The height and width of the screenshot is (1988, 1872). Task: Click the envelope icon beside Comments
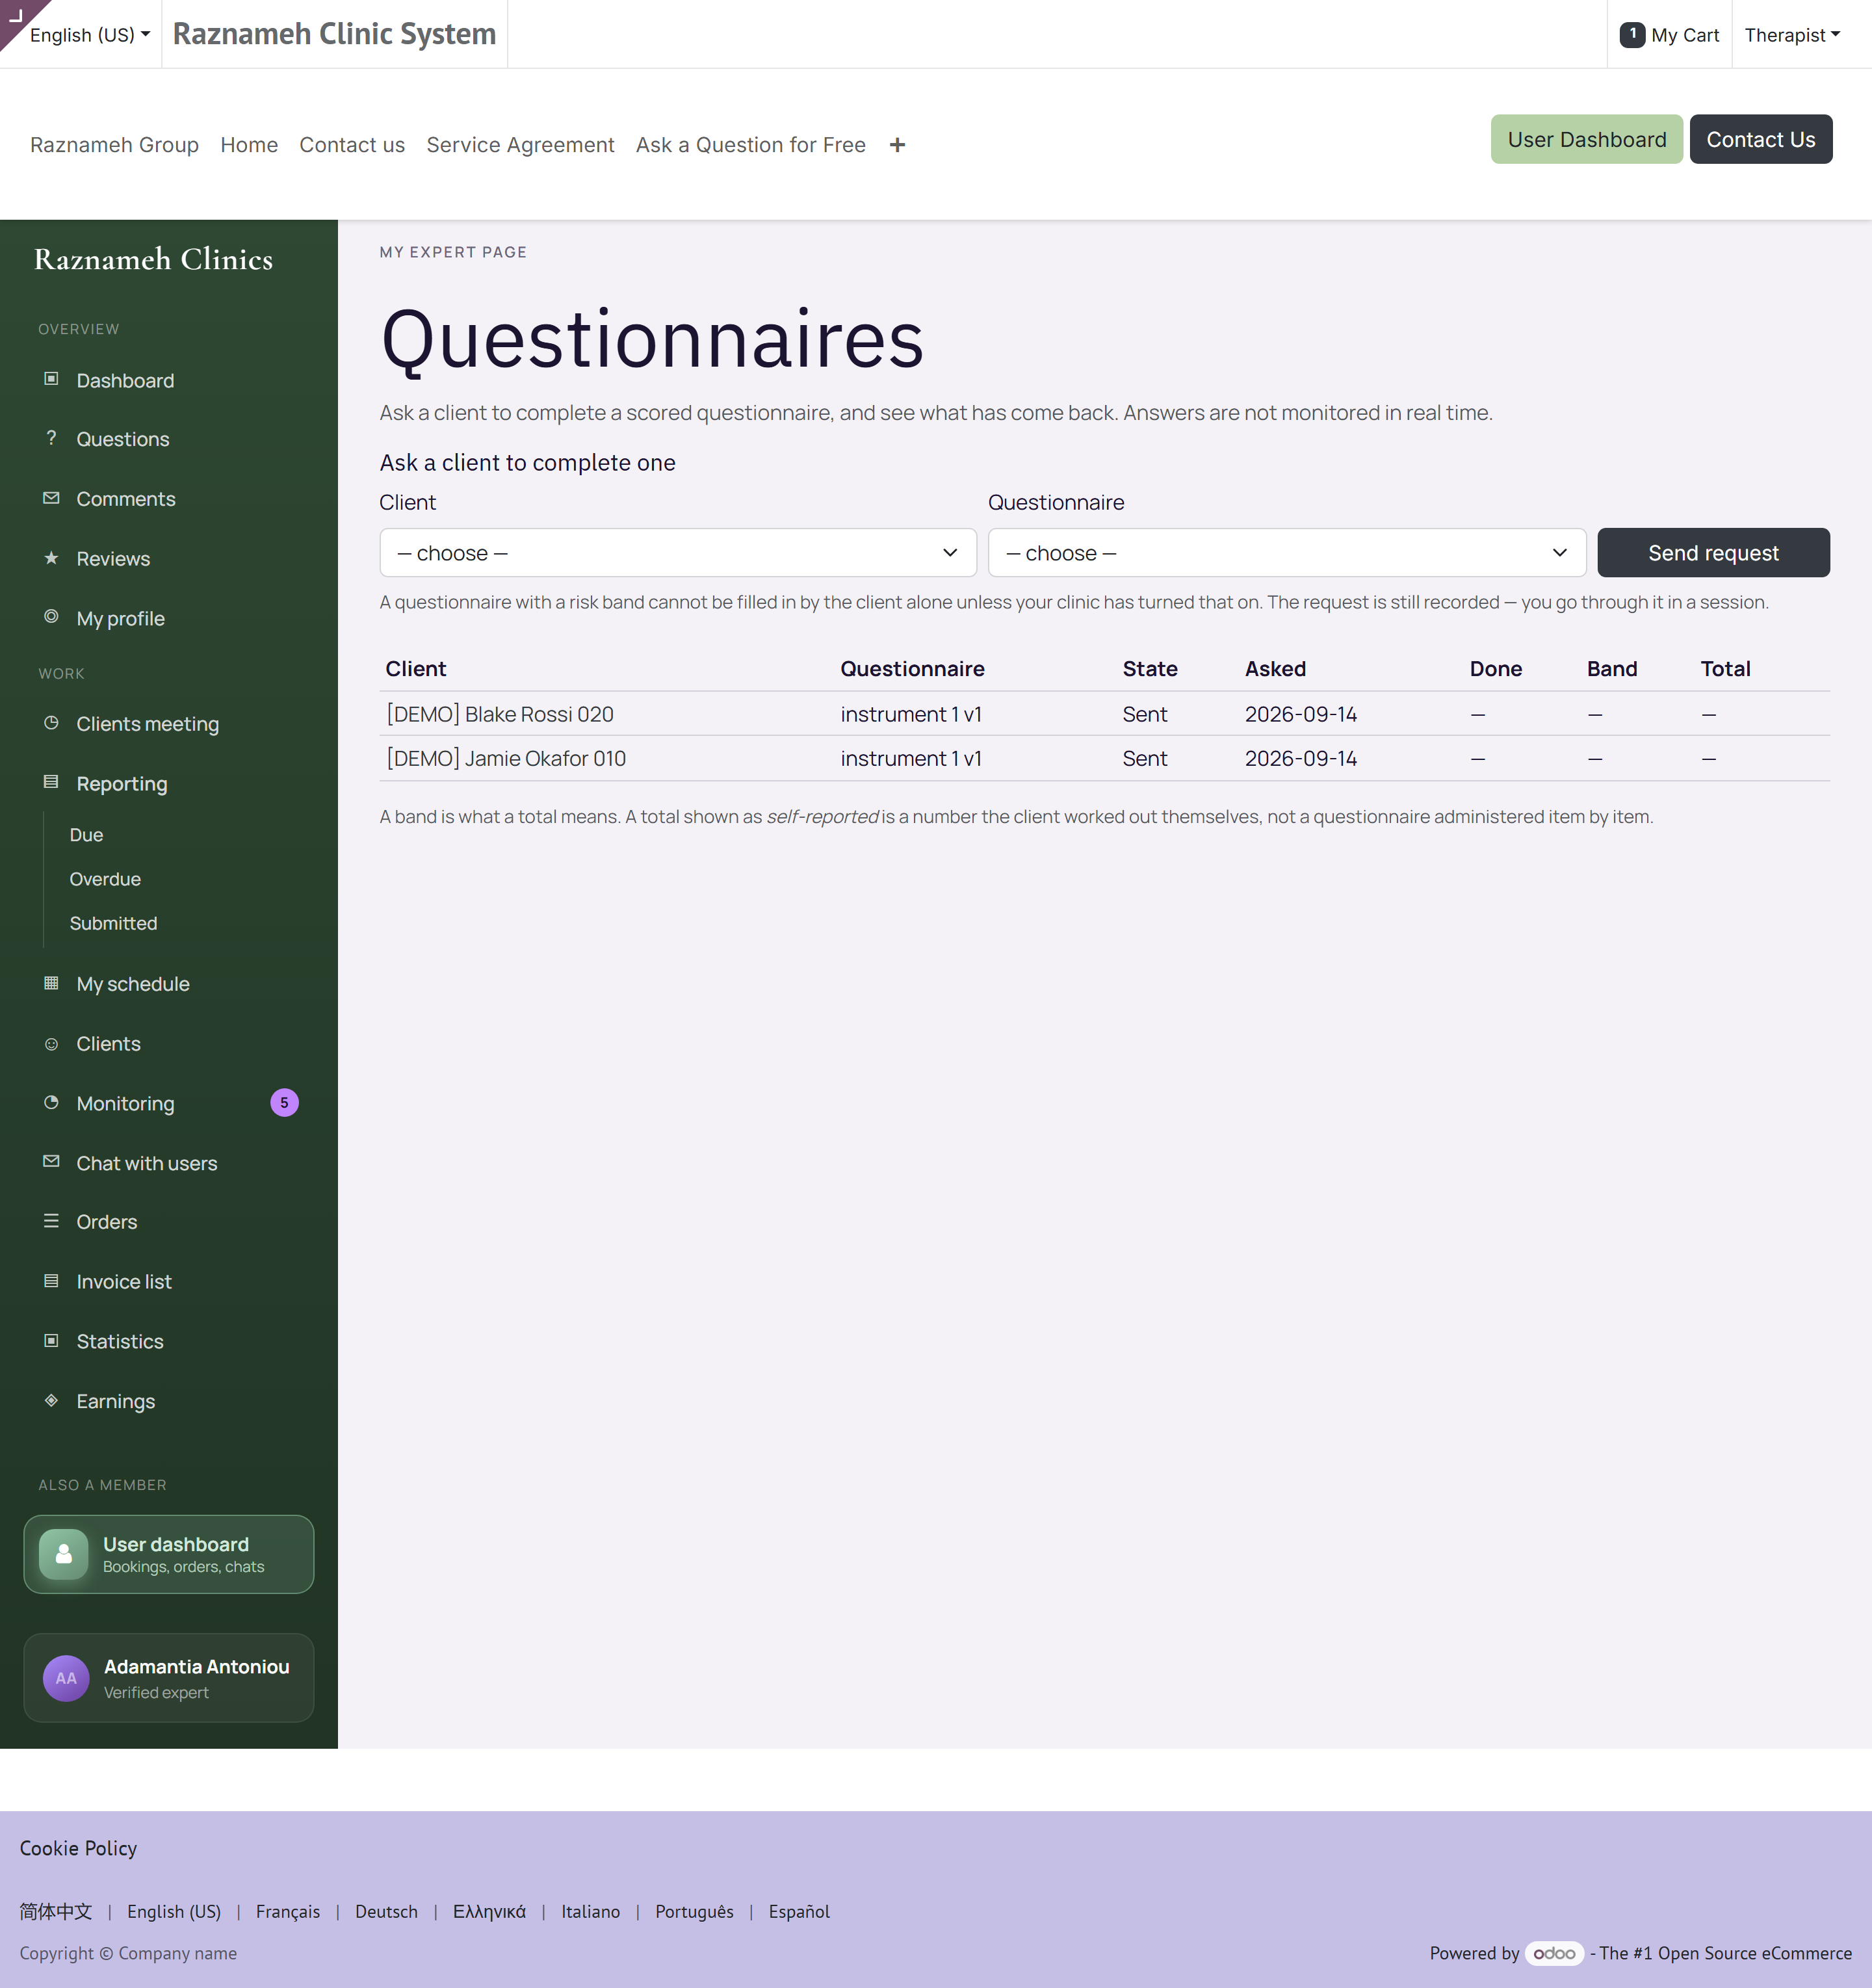coord(51,498)
